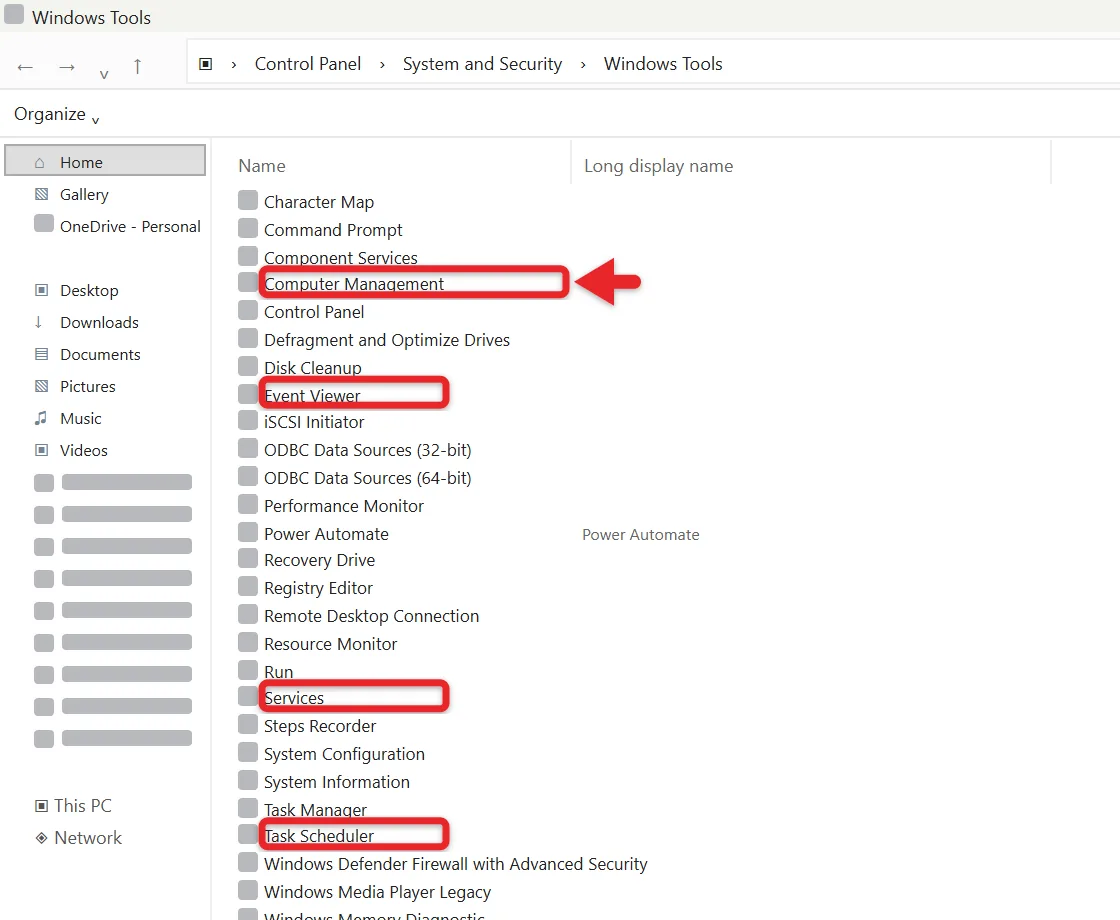Select the Event Viewer entry
1120x920 pixels.
coord(312,396)
